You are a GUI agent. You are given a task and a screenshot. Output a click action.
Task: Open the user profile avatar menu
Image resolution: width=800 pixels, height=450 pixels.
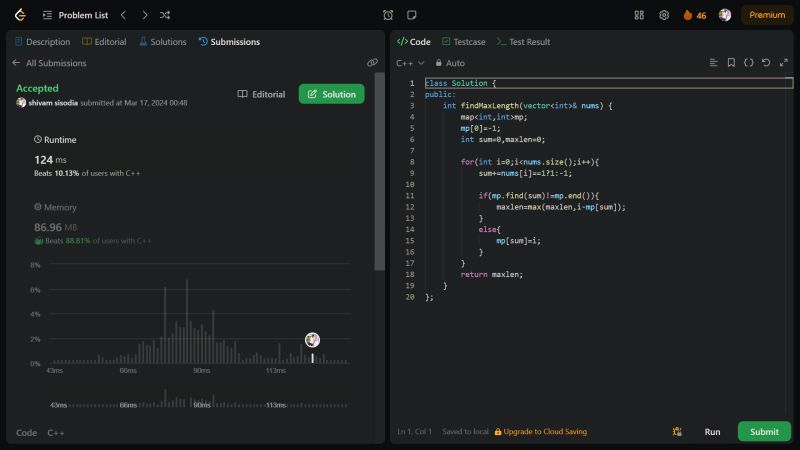(x=725, y=15)
